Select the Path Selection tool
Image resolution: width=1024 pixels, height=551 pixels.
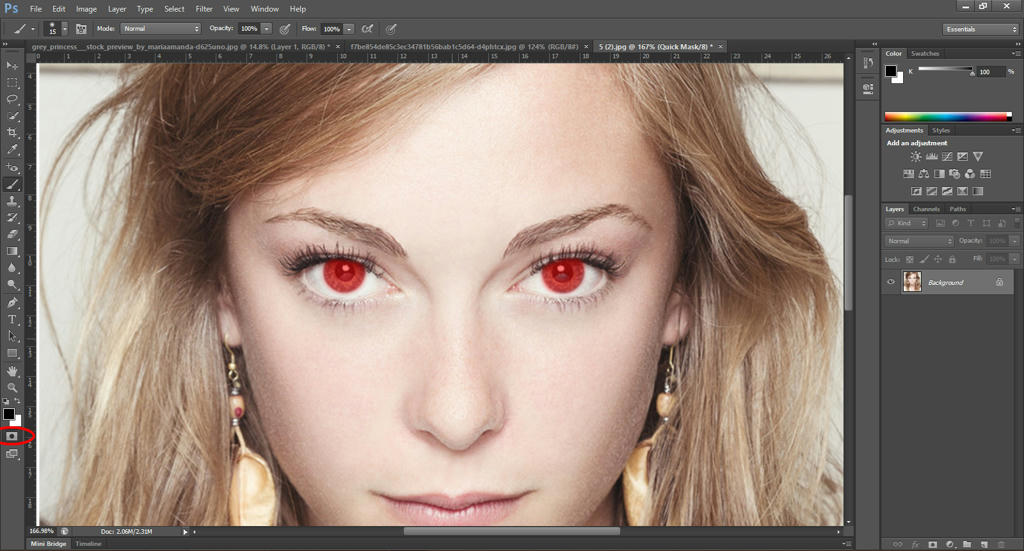(12, 336)
